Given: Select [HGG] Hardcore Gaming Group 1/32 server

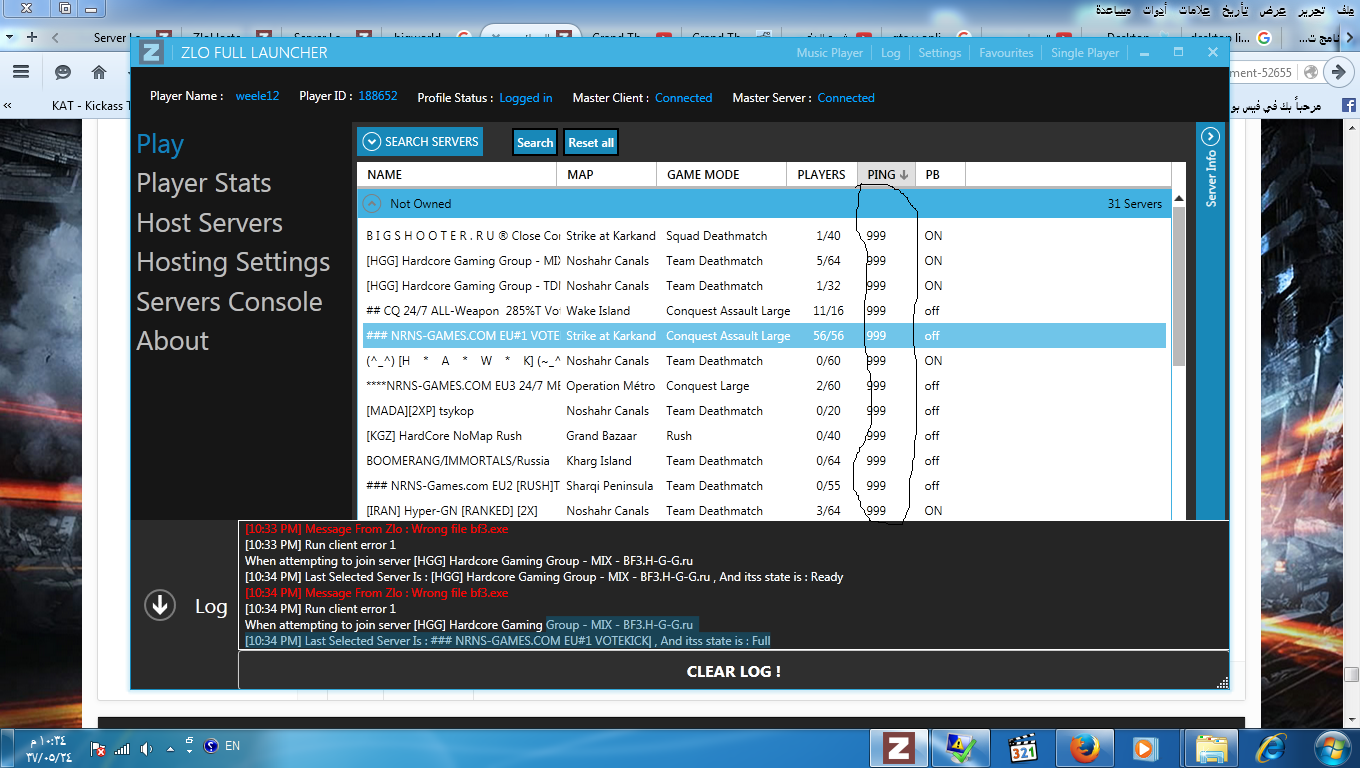Looking at the screenshot, I should [762, 286].
